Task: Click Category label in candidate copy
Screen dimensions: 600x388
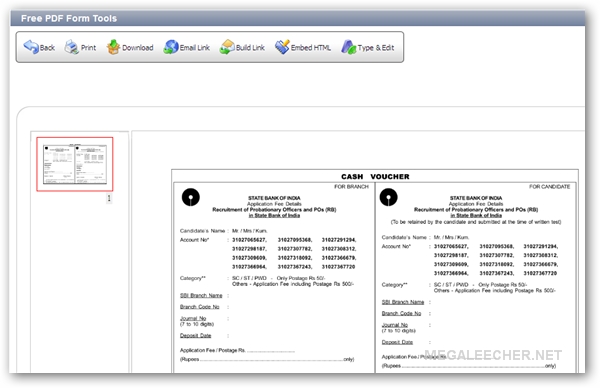Action: point(394,285)
